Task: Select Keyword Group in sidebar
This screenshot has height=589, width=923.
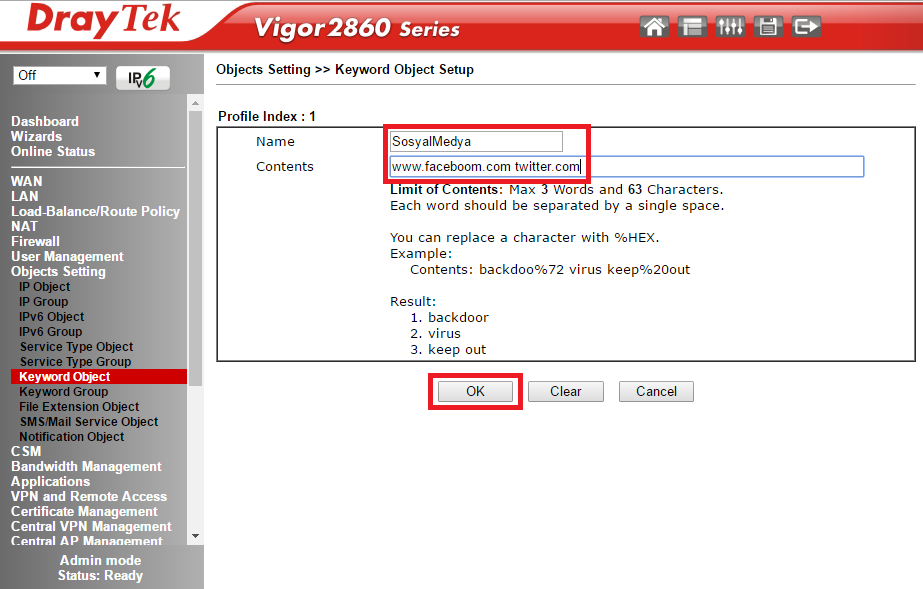Action: coord(64,392)
